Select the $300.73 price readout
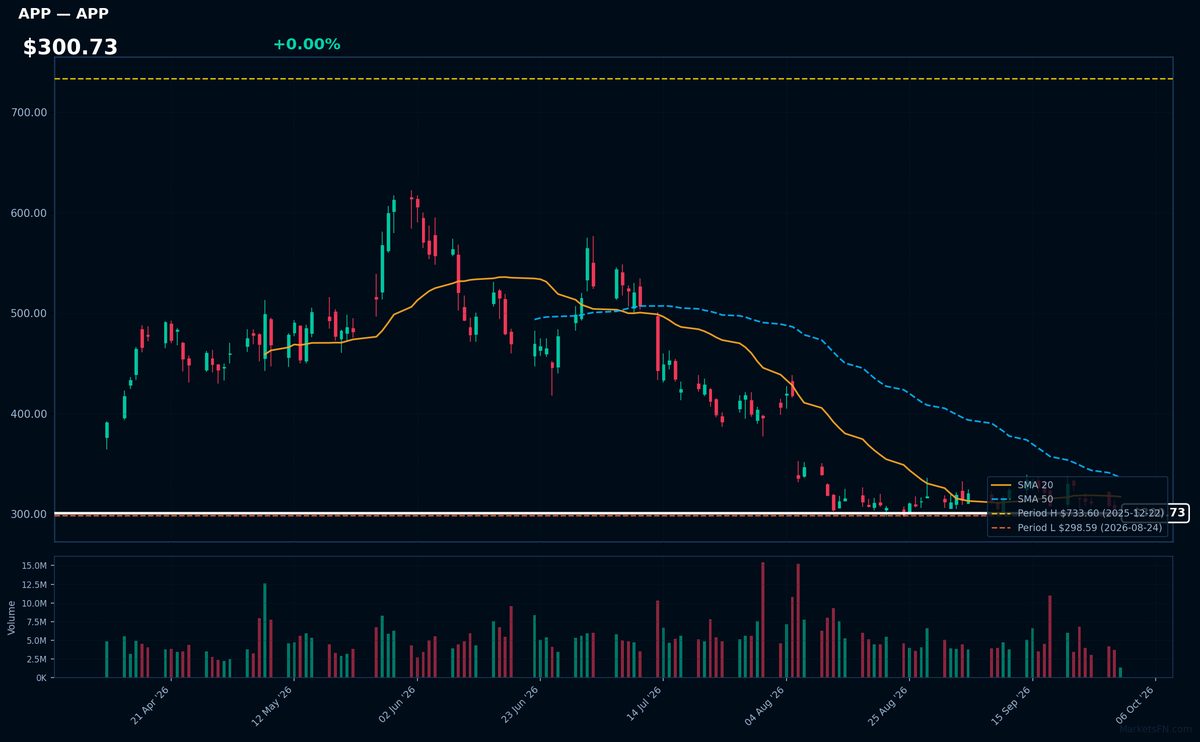The width and height of the screenshot is (1200, 742). click(x=70, y=47)
